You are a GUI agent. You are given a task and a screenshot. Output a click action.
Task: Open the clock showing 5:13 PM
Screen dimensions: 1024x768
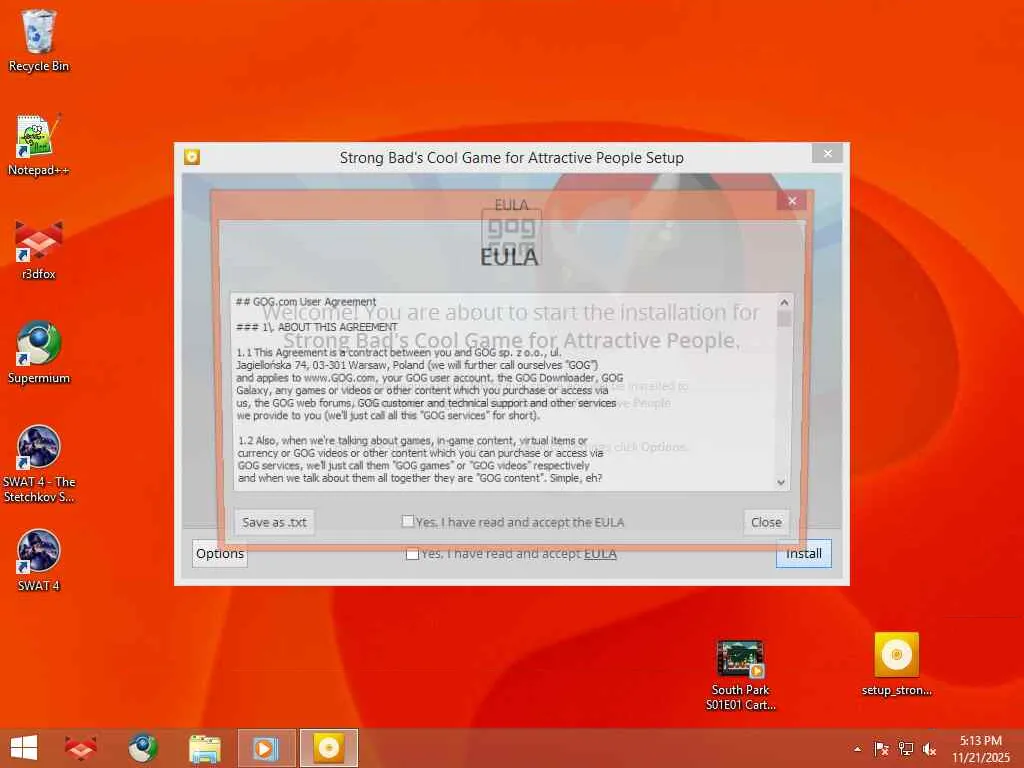[980, 749]
